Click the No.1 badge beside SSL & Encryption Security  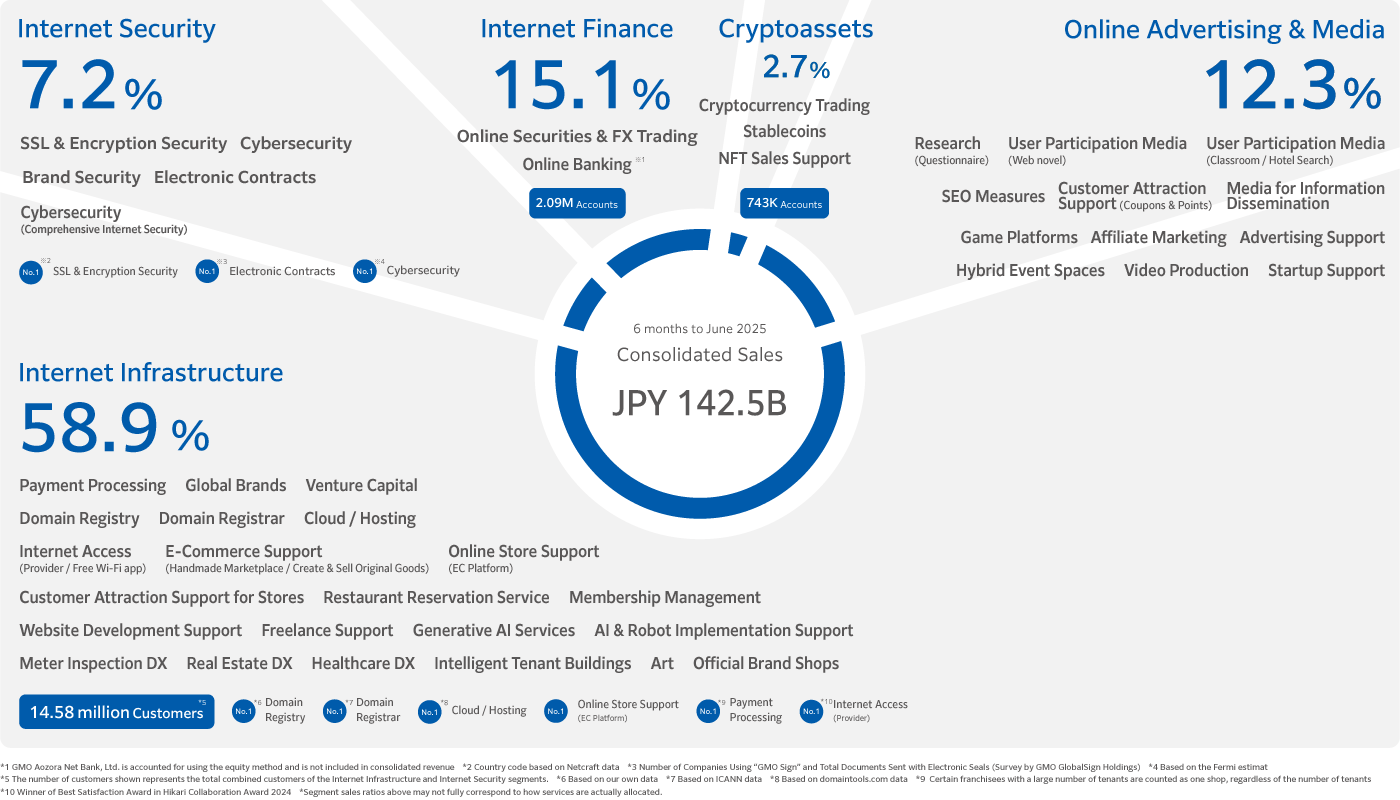tap(31, 271)
